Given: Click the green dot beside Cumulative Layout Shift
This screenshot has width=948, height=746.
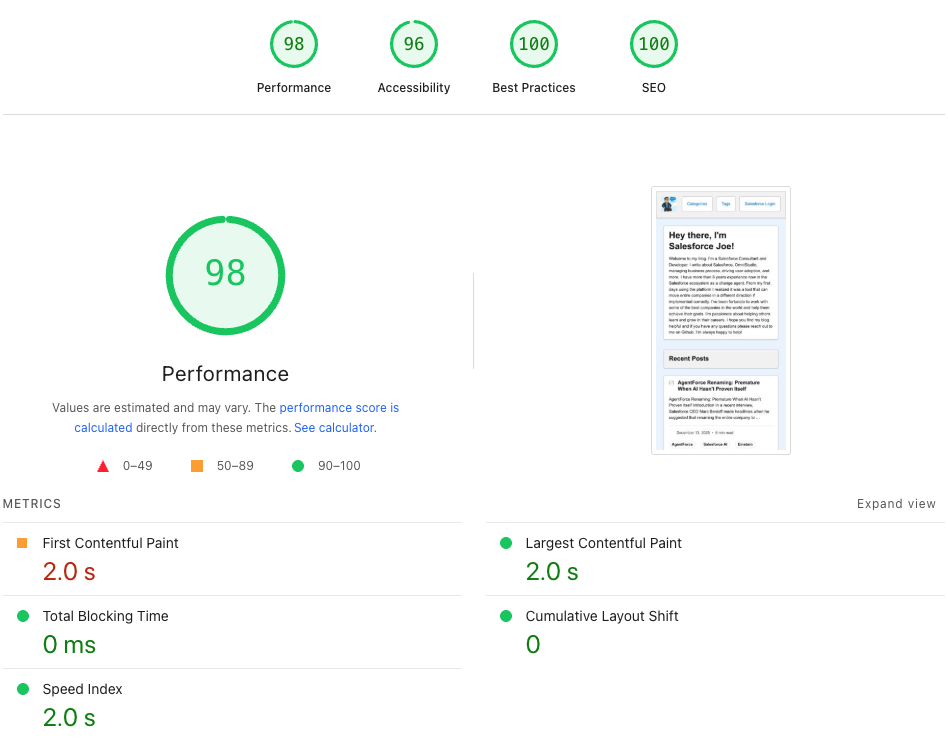Looking at the screenshot, I should [507, 616].
